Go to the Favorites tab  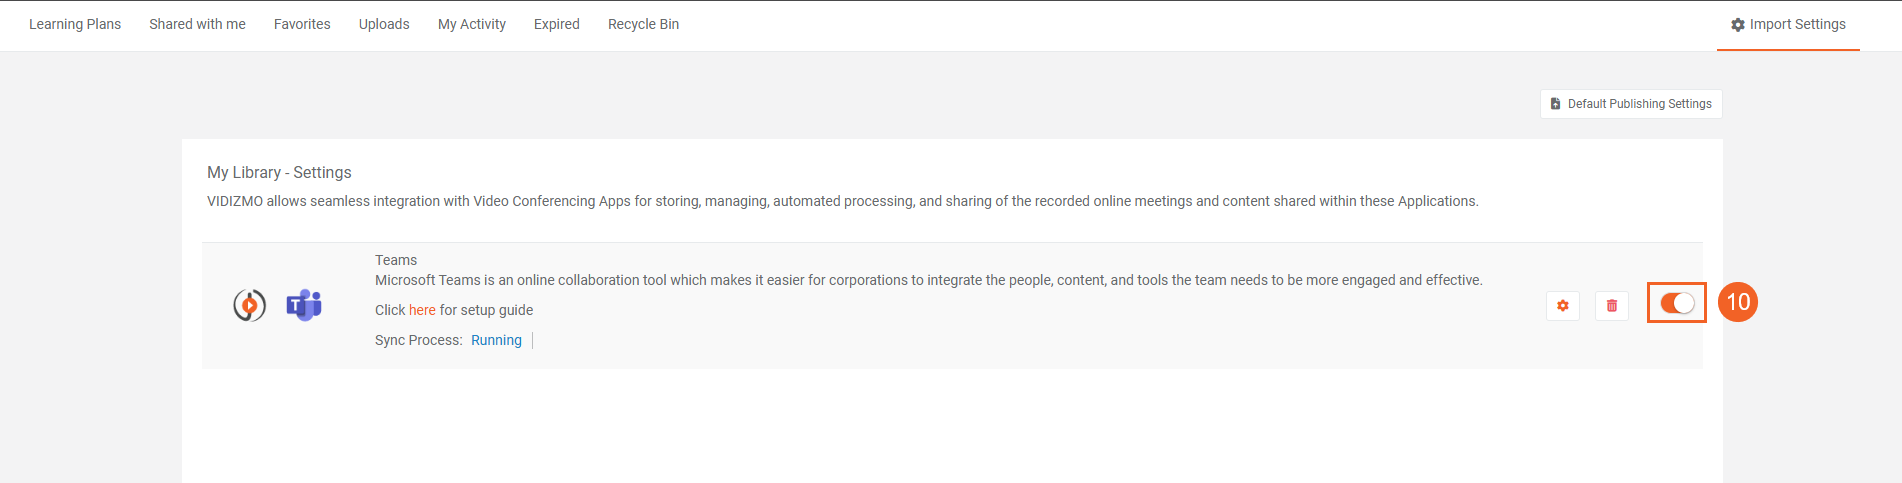[302, 24]
